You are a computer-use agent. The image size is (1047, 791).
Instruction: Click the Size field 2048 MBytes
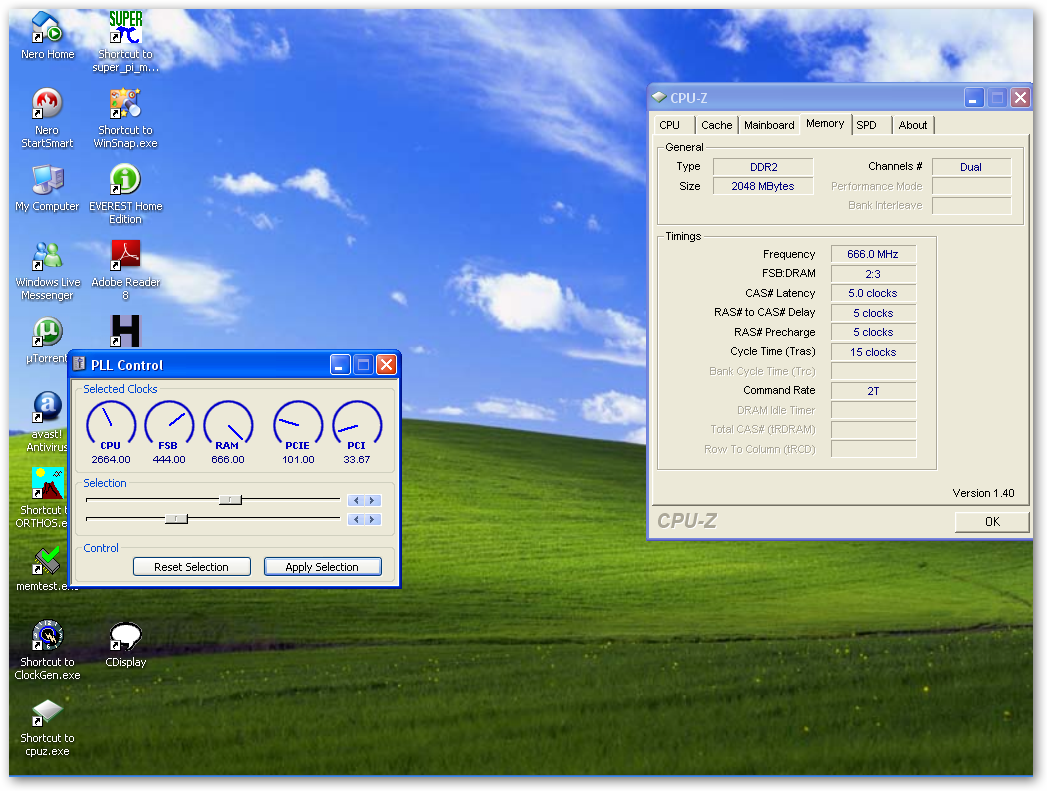(x=763, y=186)
